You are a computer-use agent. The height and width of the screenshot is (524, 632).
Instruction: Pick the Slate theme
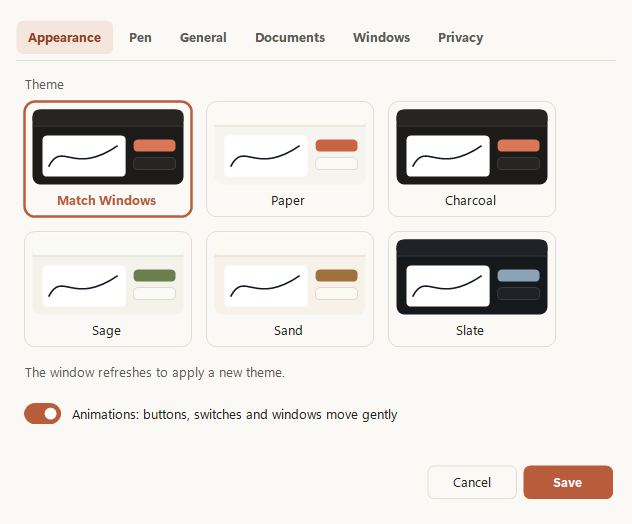(472, 289)
